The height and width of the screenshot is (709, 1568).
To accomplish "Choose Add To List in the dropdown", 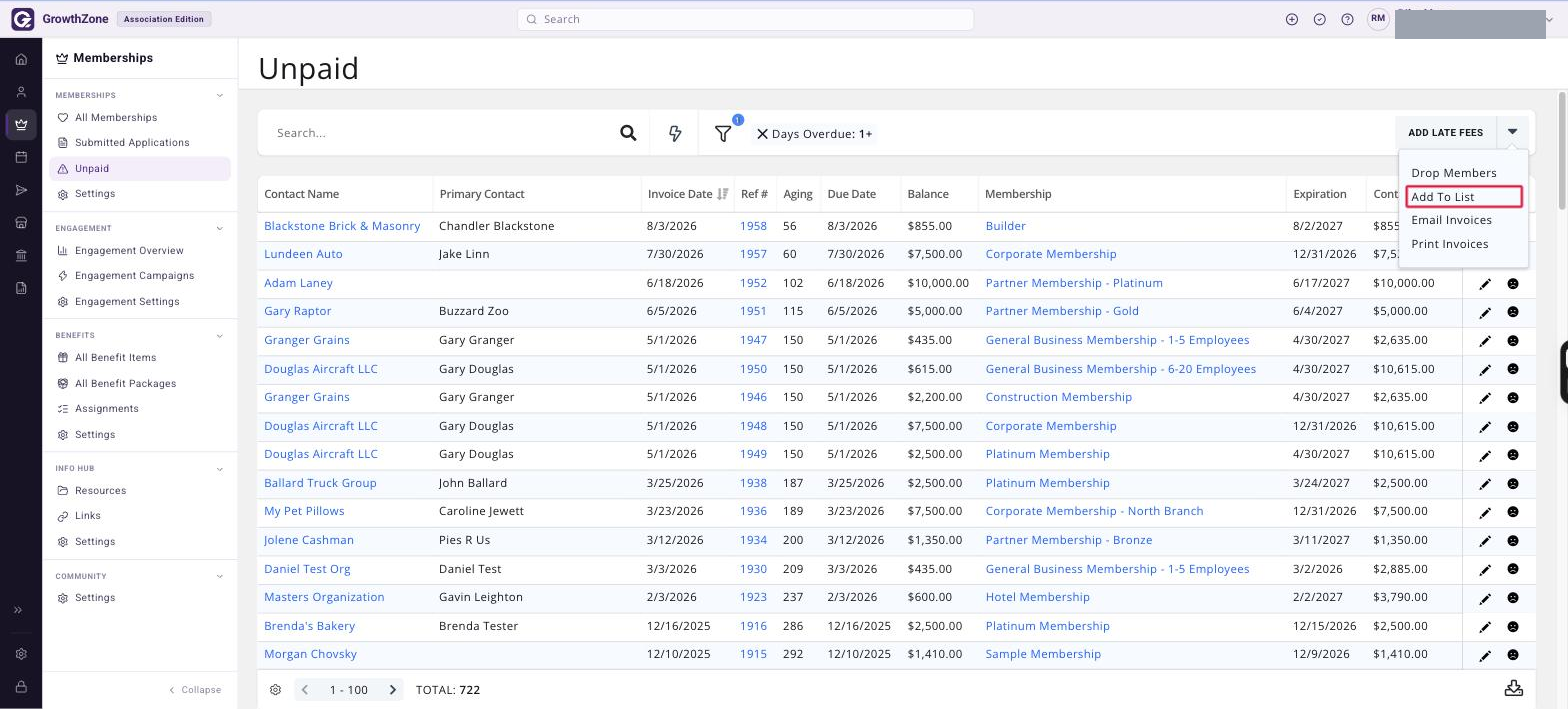I will (x=1464, y=197).
